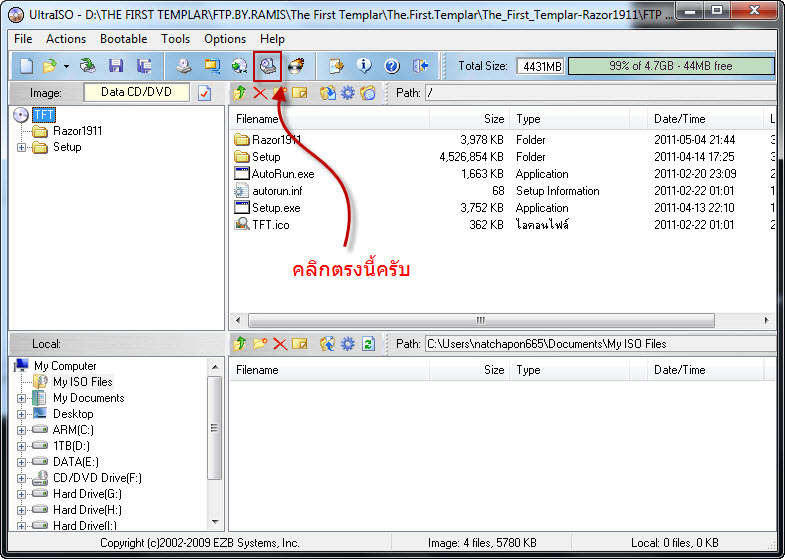
Task: Expand the Hard Drive(G:) node
Action: point(21,494)
